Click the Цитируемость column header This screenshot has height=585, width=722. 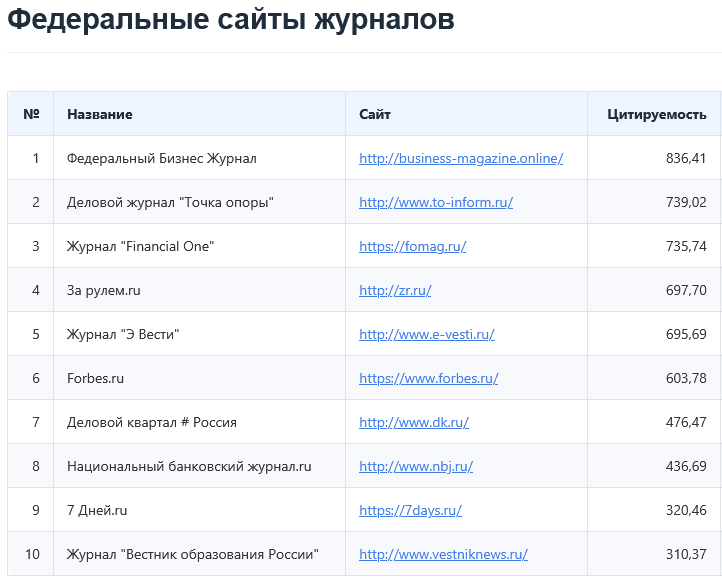point(654,114)
